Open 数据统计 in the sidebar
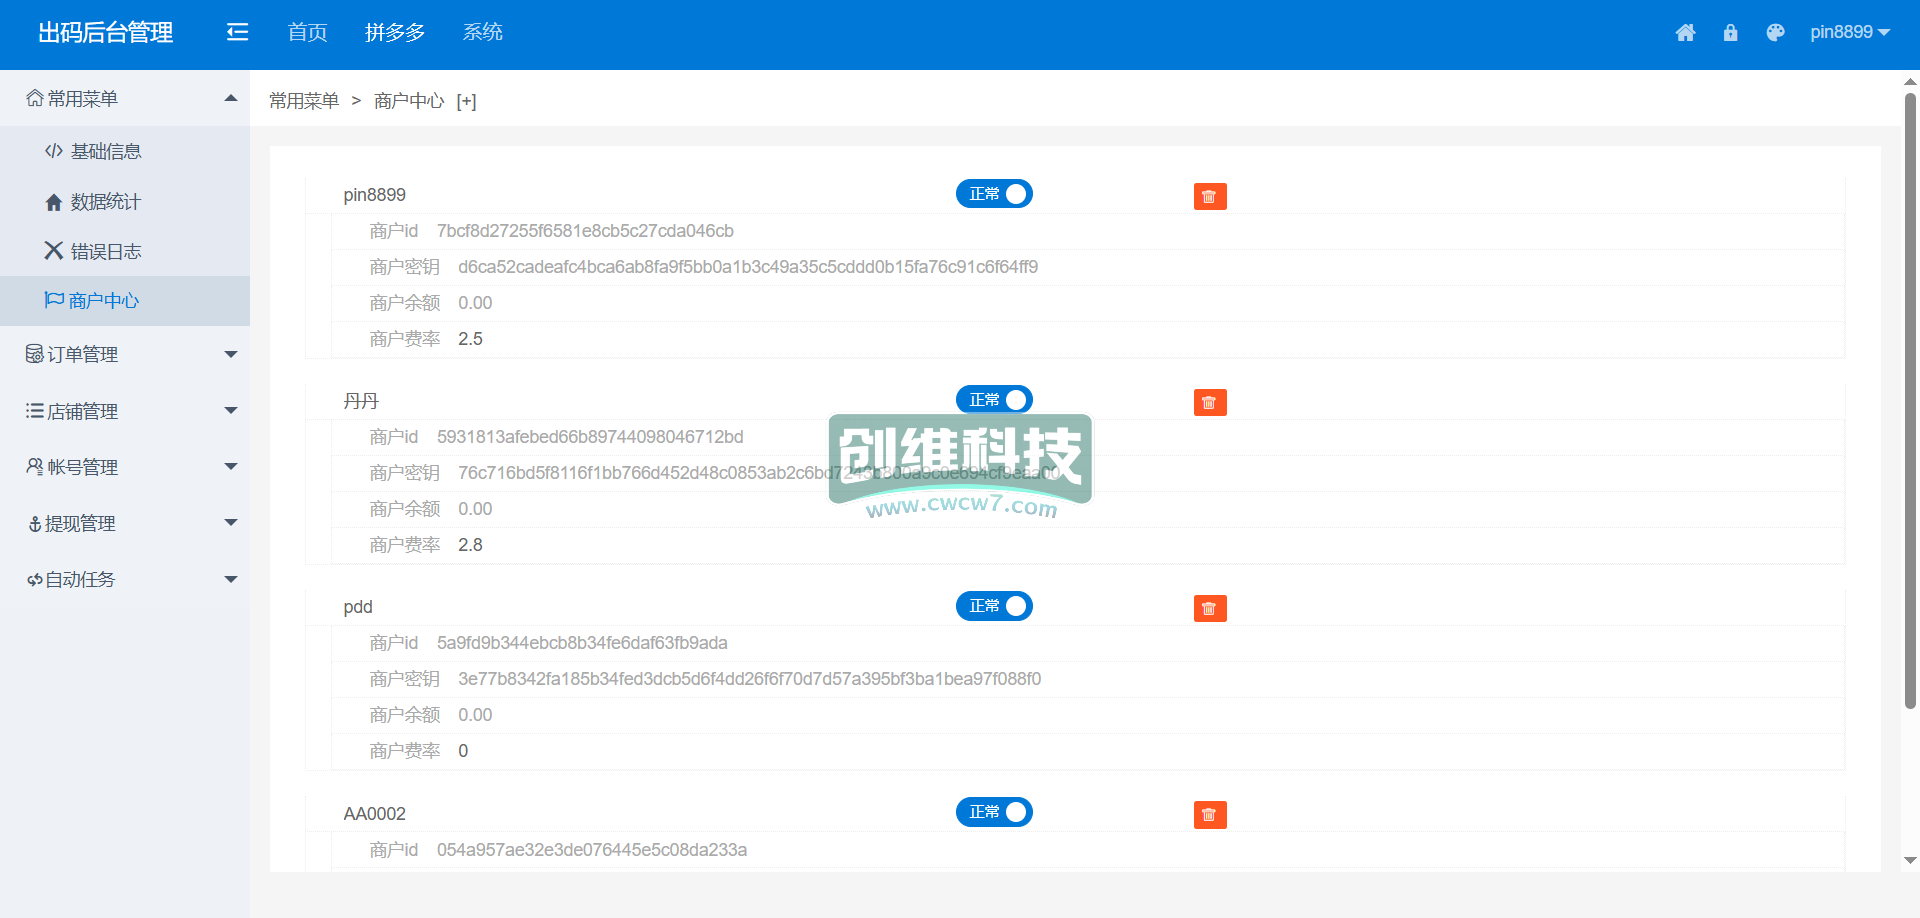The height and width of the screenshot is (918, 1920). [105, 202]
